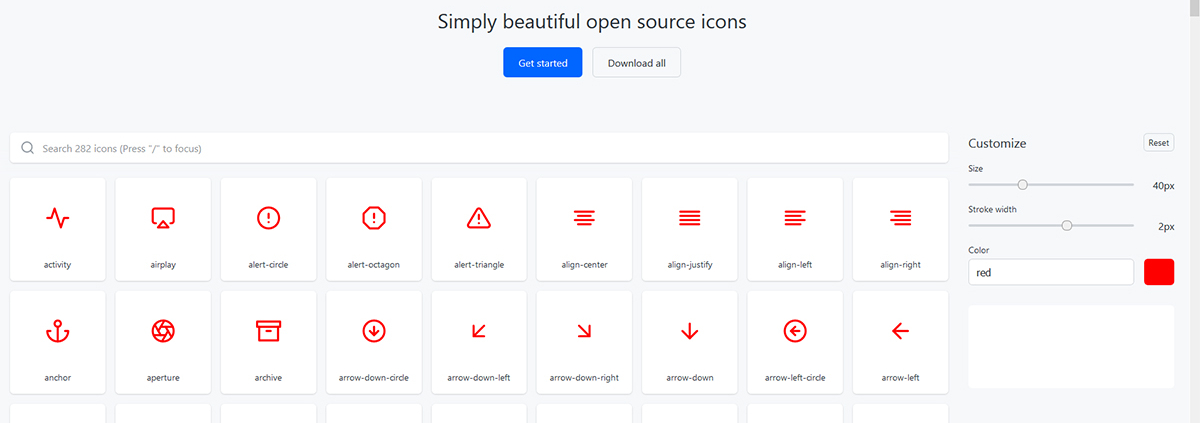Reset the customization settings
Viewport: 1200px width, 423px height.
[1159, 143]
